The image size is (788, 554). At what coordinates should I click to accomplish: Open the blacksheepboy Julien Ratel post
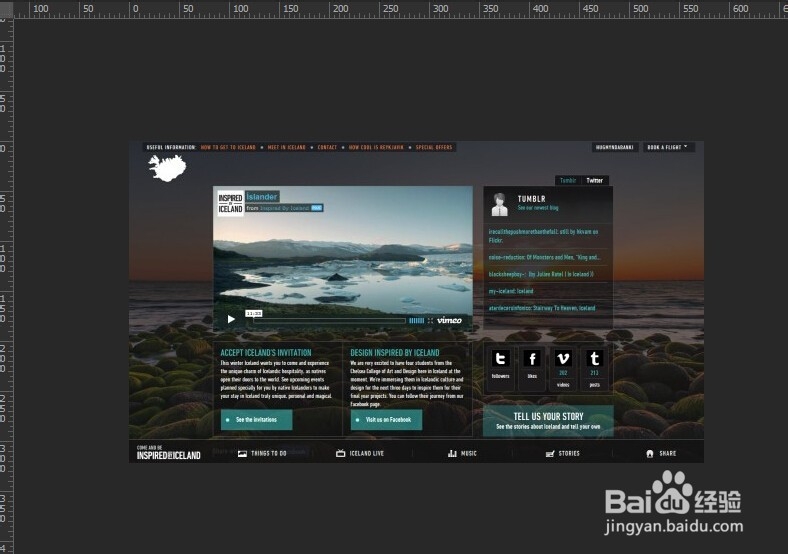[541, 274]
